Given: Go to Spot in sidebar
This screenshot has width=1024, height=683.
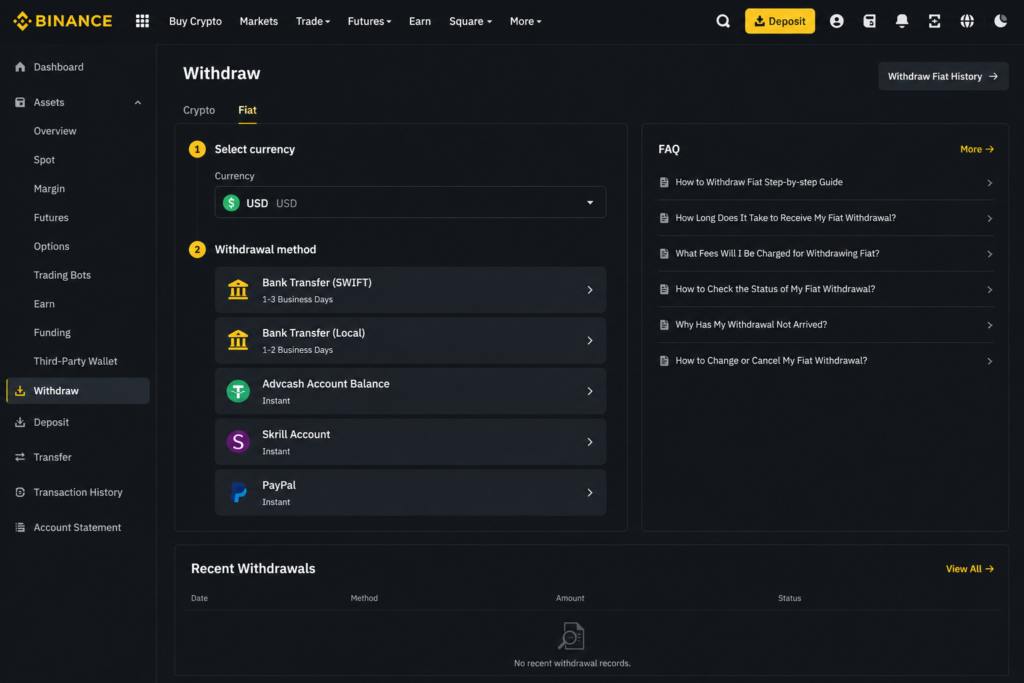Looking at the screenshot, I should click(x=44, y=159).
